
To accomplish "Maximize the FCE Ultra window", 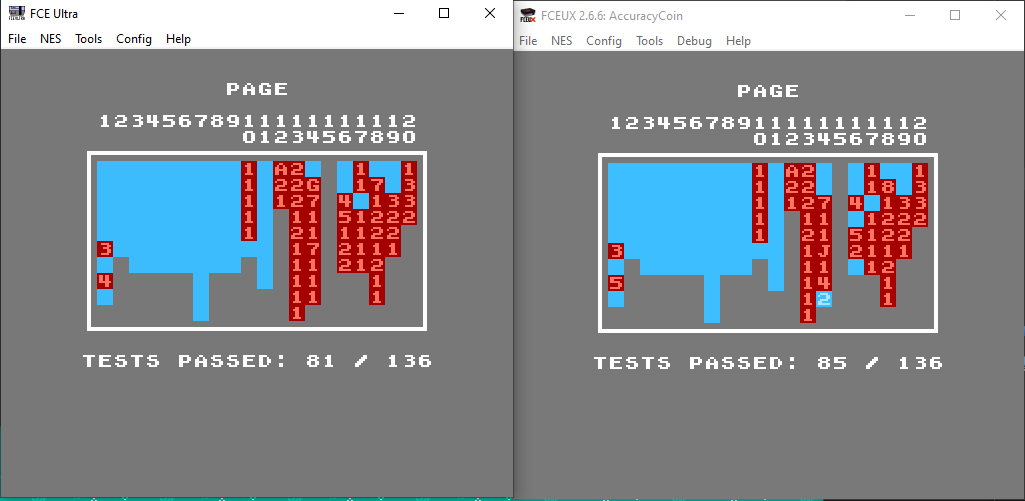I will tap(444, 14).
